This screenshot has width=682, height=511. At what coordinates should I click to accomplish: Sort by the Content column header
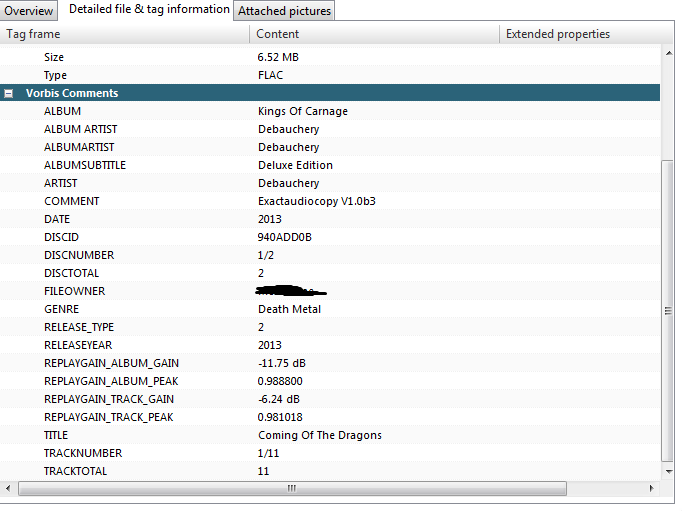[x=374, y=34]
